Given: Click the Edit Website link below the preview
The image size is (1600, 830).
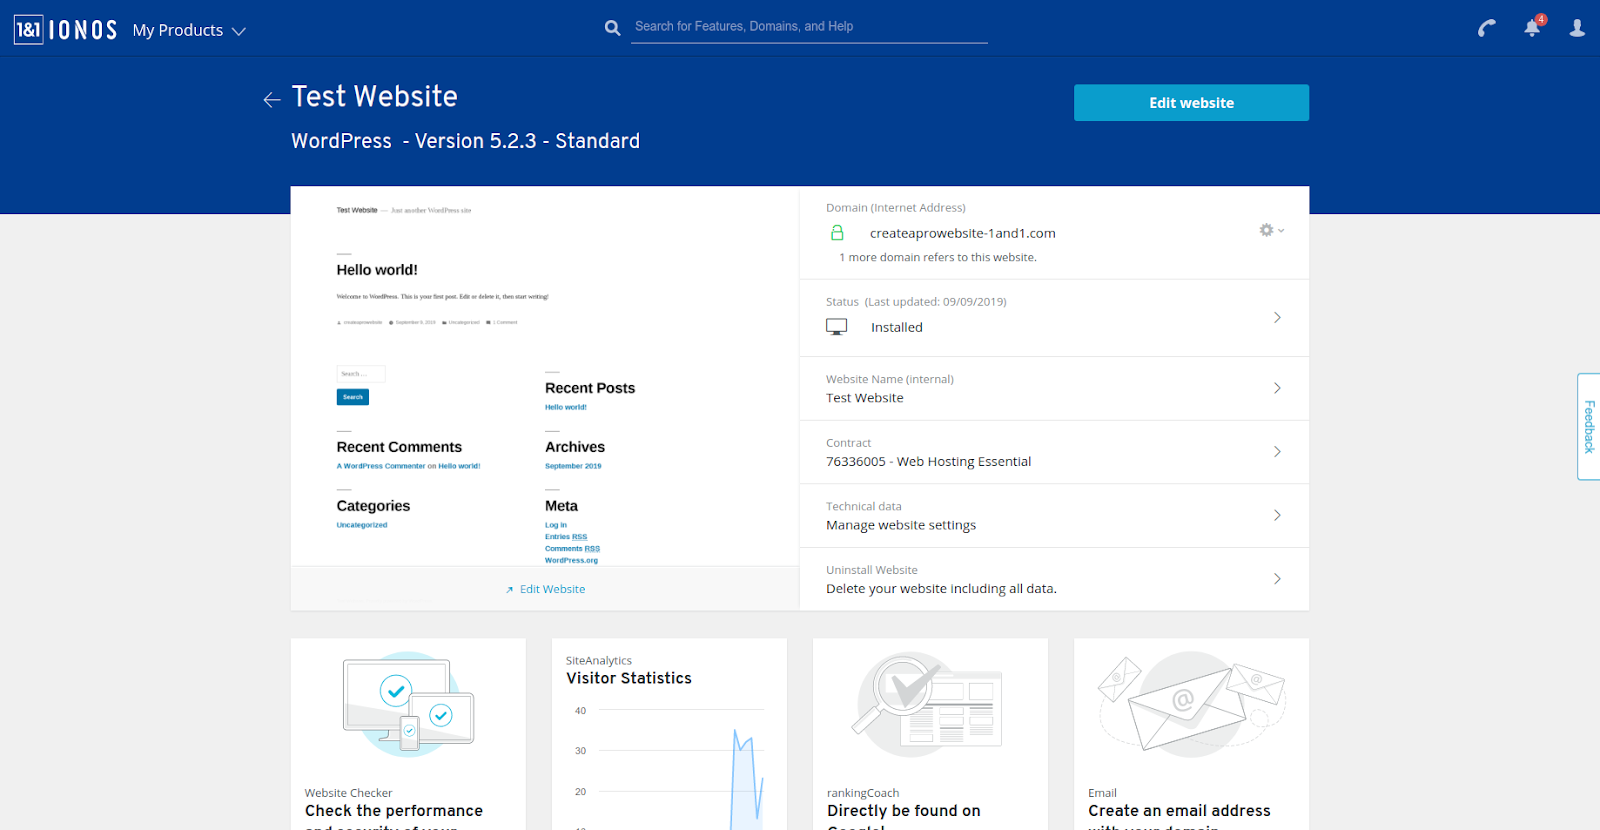Looking at the screenshot, I should (552, 589).
